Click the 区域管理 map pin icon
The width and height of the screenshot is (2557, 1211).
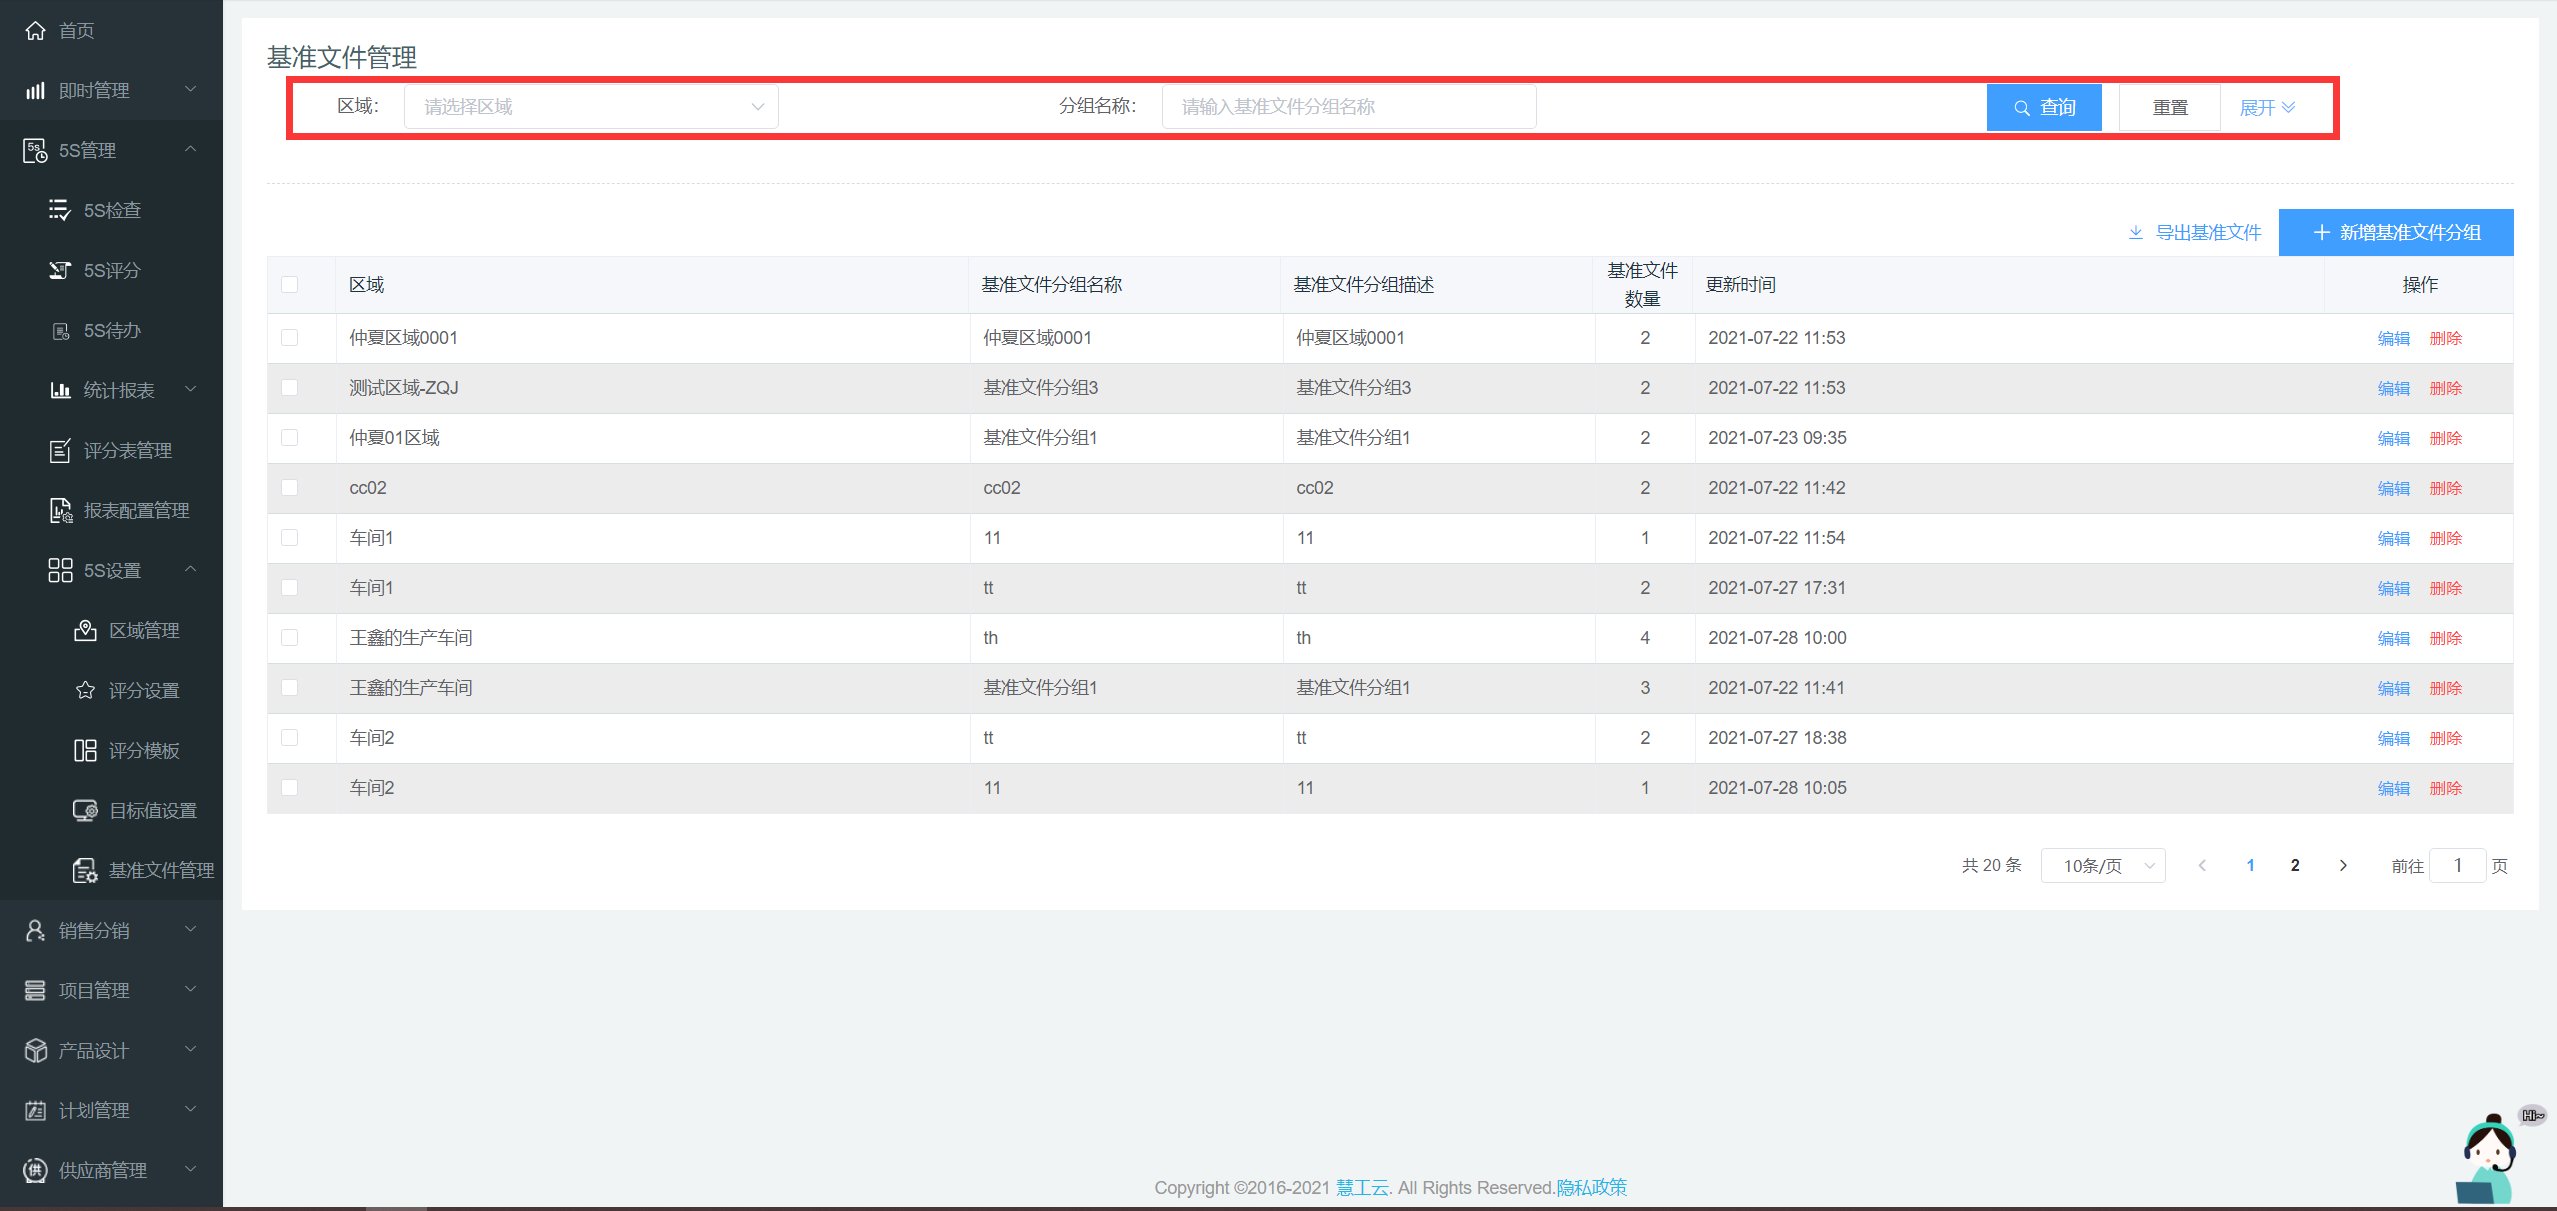click(85, 630)
